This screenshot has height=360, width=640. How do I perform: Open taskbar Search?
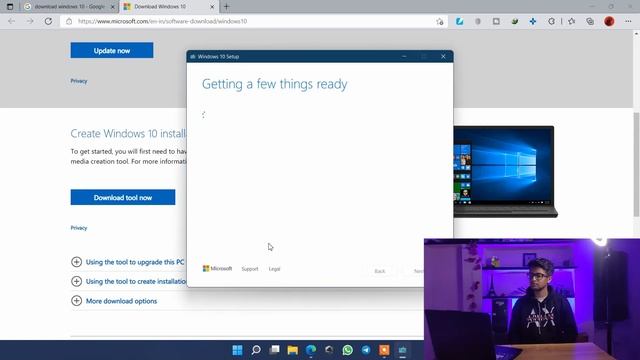256,350
